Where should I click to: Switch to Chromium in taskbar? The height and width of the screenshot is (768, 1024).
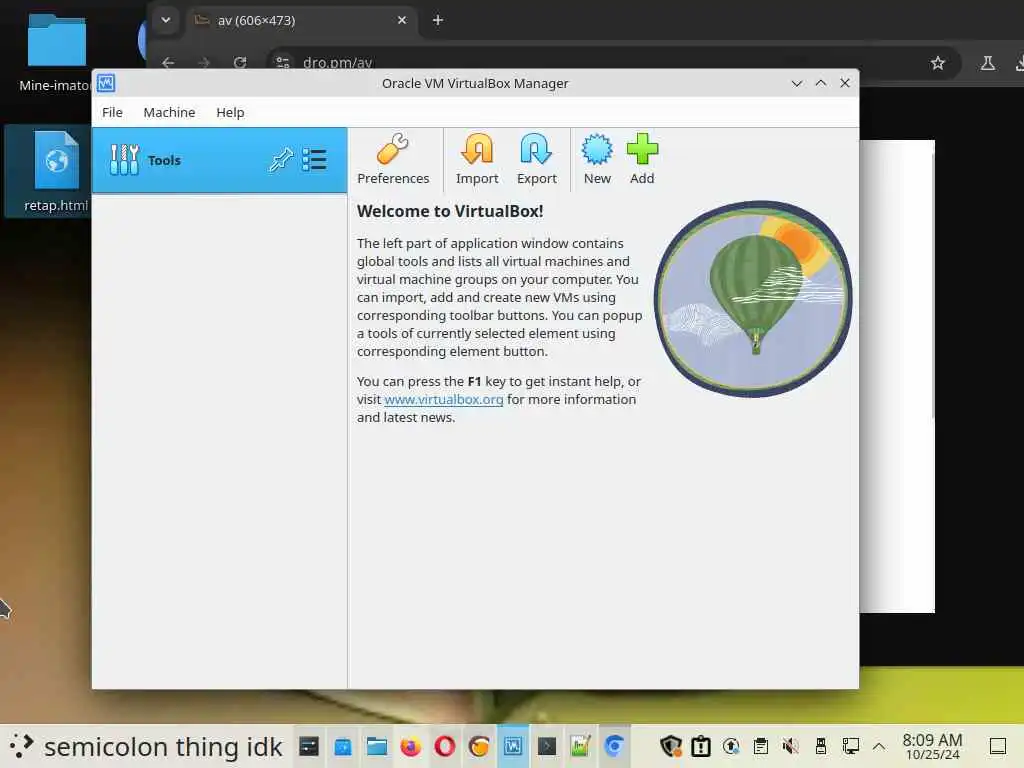[x=614, y=746]
